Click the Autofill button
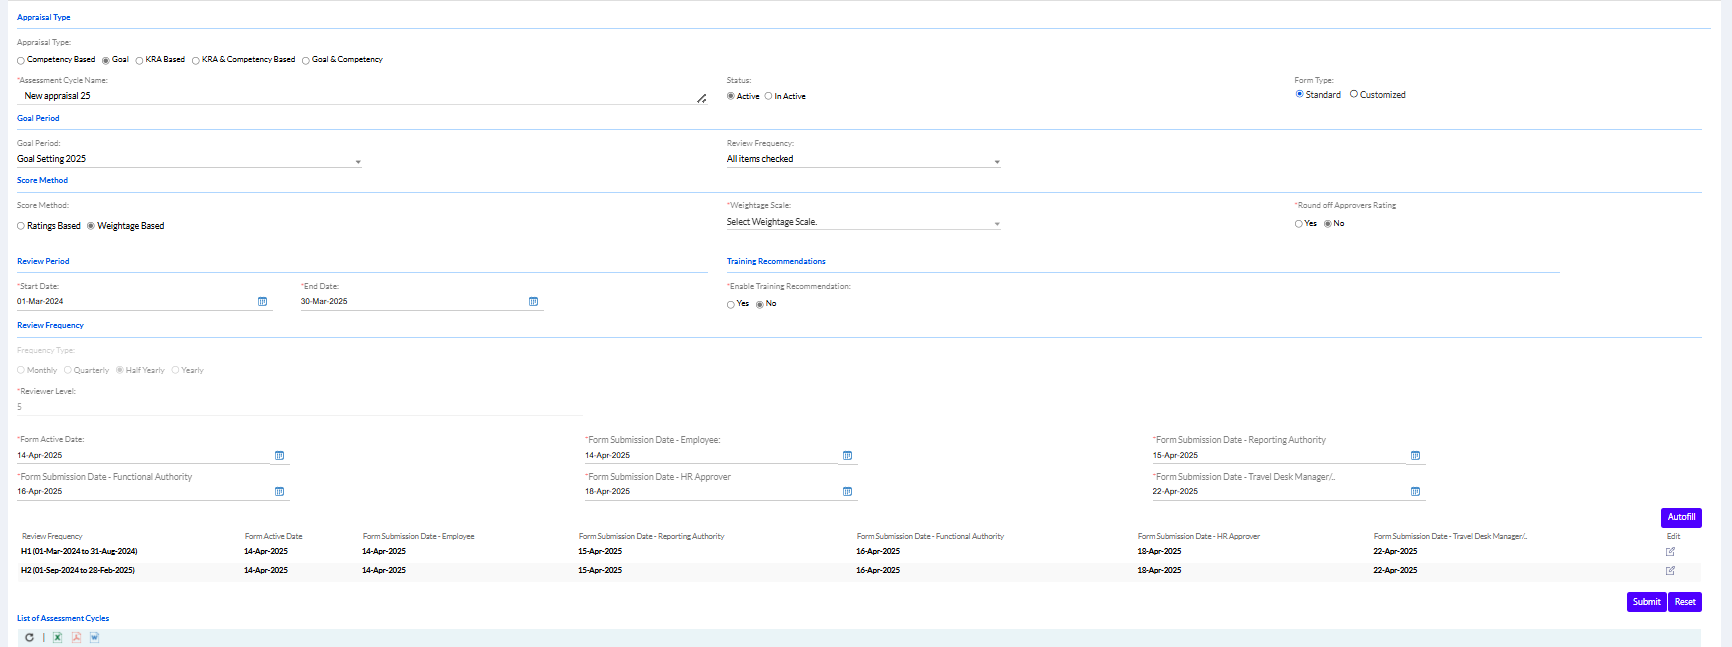This screenshot has height=647, width=1732. 1680,517
